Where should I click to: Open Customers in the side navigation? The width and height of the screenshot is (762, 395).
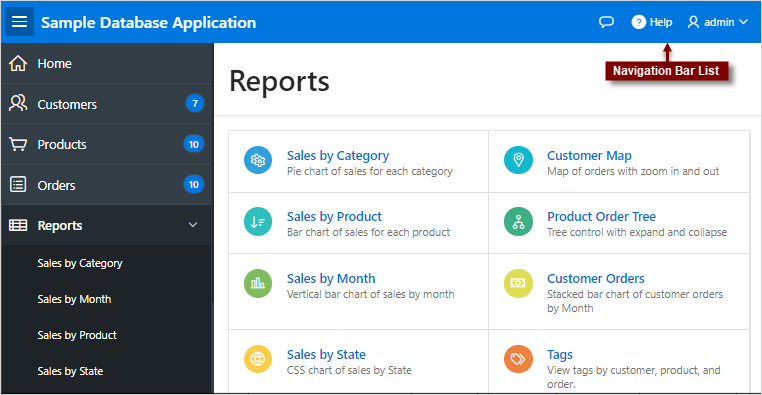tap(107, 103)
